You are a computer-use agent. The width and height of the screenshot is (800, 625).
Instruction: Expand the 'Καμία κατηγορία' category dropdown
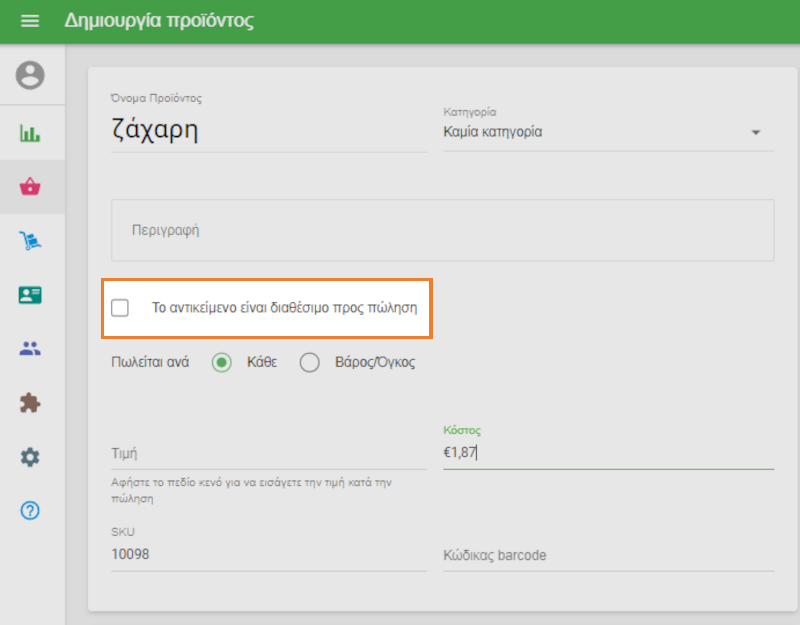(607, 132)
